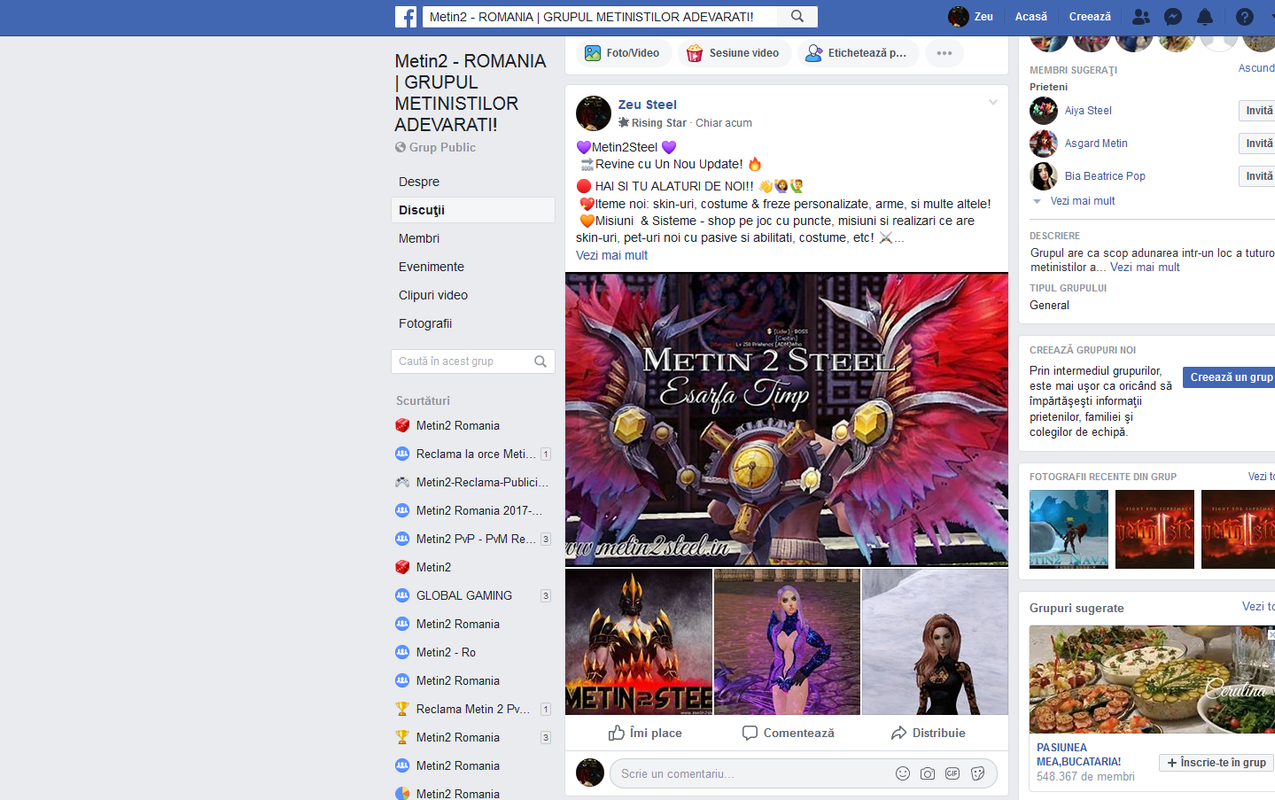Open the Messenger icon in top bar
This screenshot has height=800, width=1275.
pos(1174,17)
